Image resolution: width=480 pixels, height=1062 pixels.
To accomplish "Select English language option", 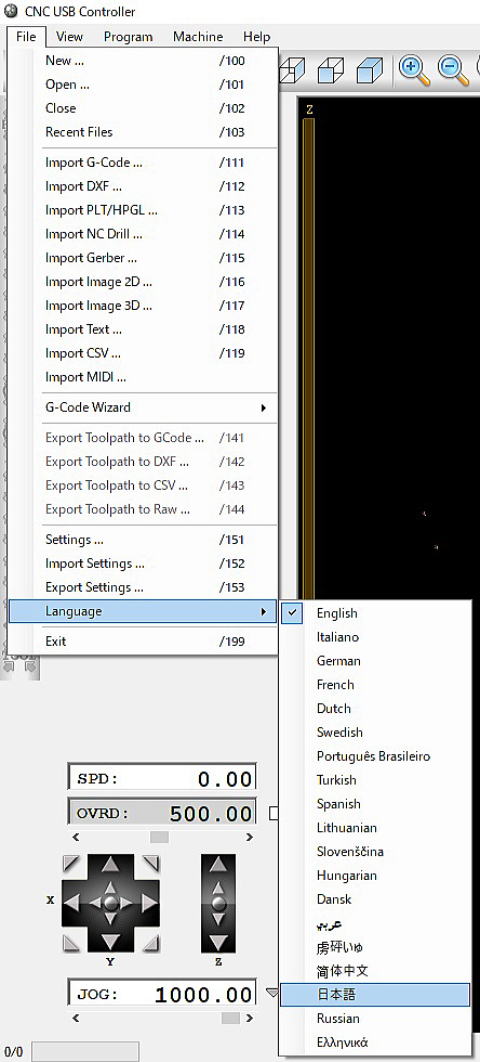I will tap(375, 613).
